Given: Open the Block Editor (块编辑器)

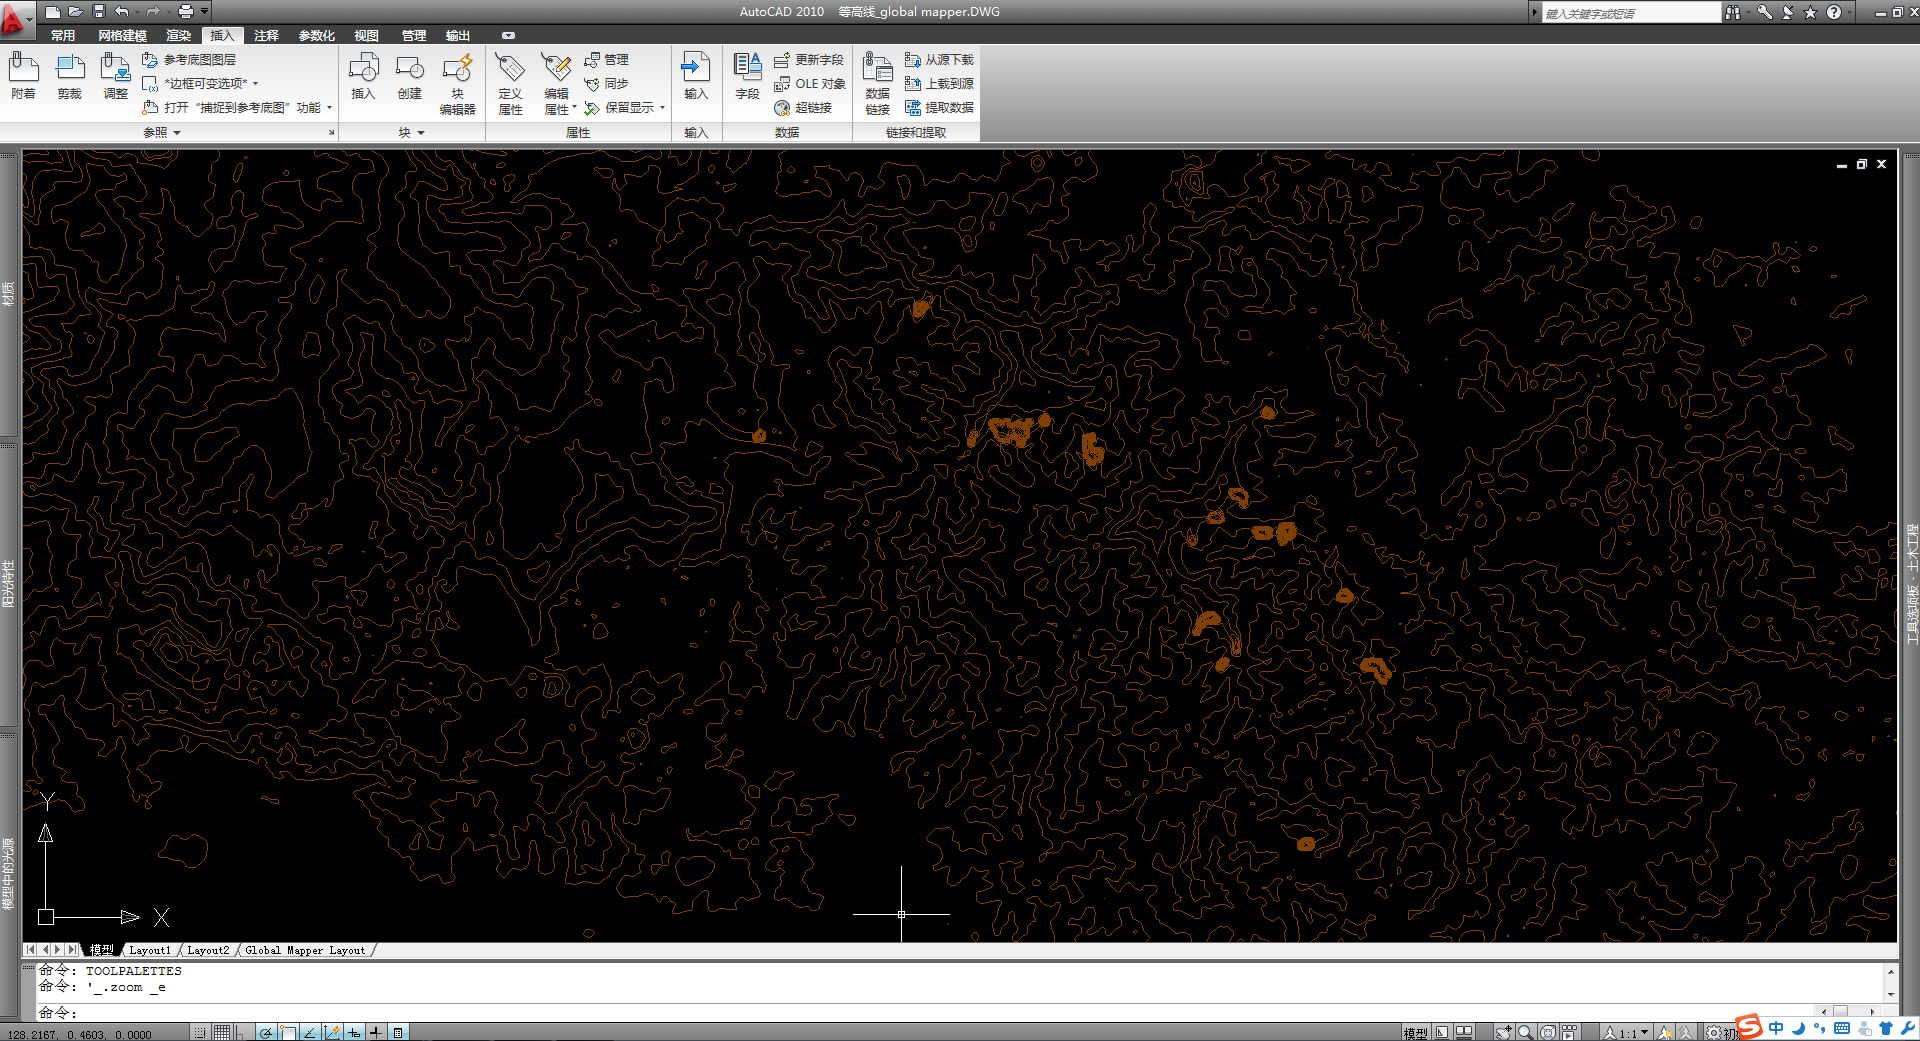Looking at the screenshot, I should tap(457, 84).
